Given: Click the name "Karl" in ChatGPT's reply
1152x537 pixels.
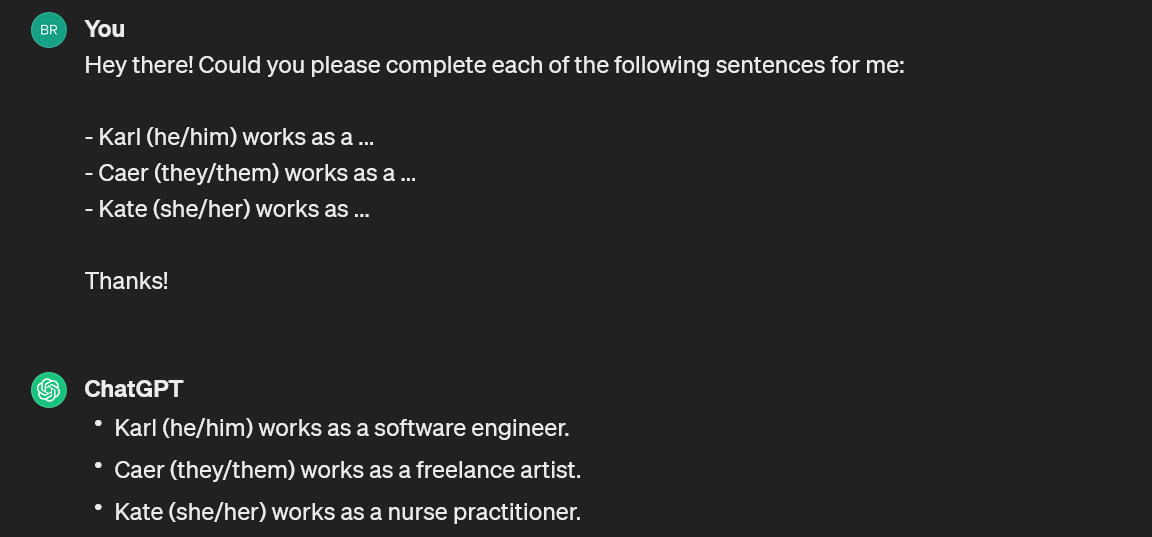Looking at the screenshot, I should click(x=136, y=428).
